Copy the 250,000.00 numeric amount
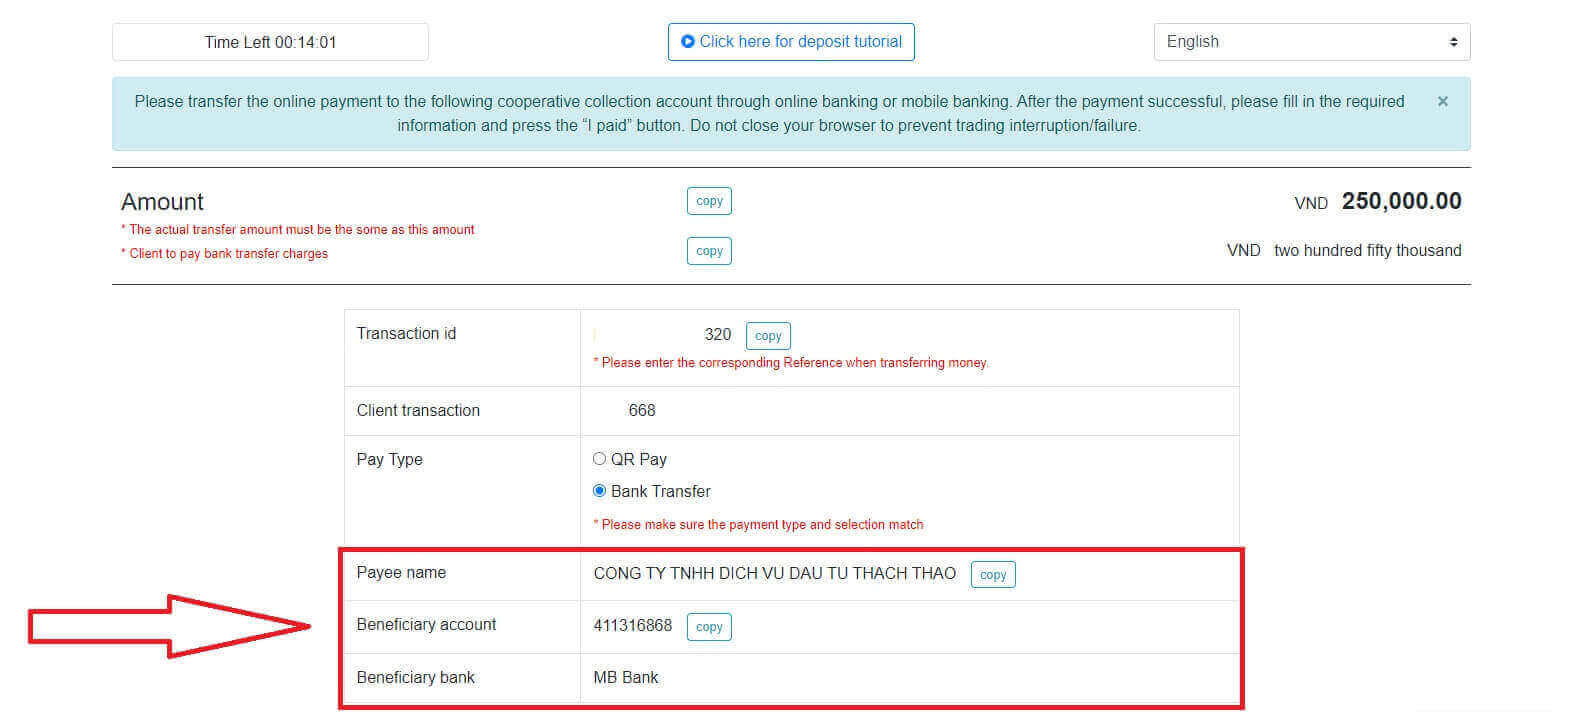The height and width of the screenshot is (712, 1581). tap(709, 201)
